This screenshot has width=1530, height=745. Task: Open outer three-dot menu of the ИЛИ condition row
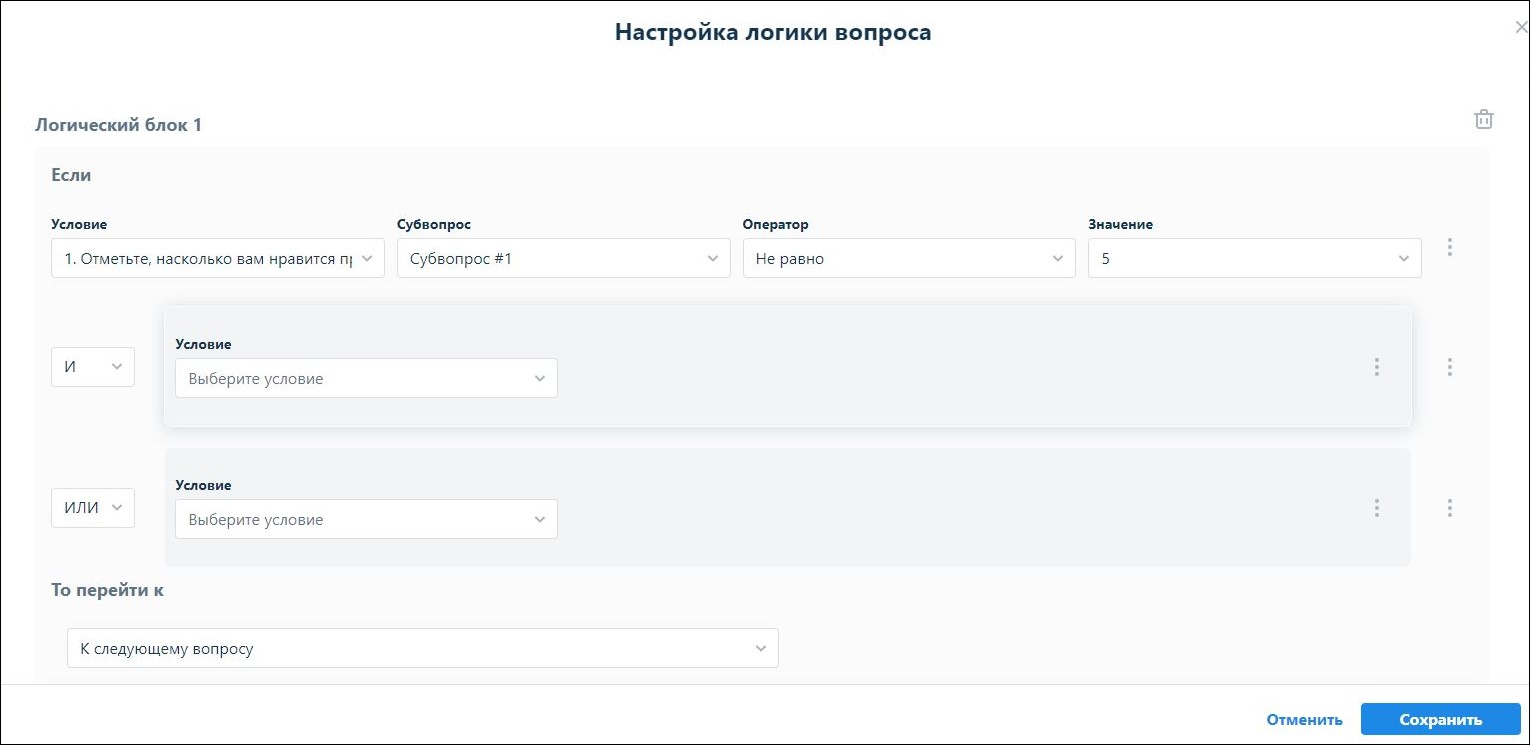click(1449, 508)
